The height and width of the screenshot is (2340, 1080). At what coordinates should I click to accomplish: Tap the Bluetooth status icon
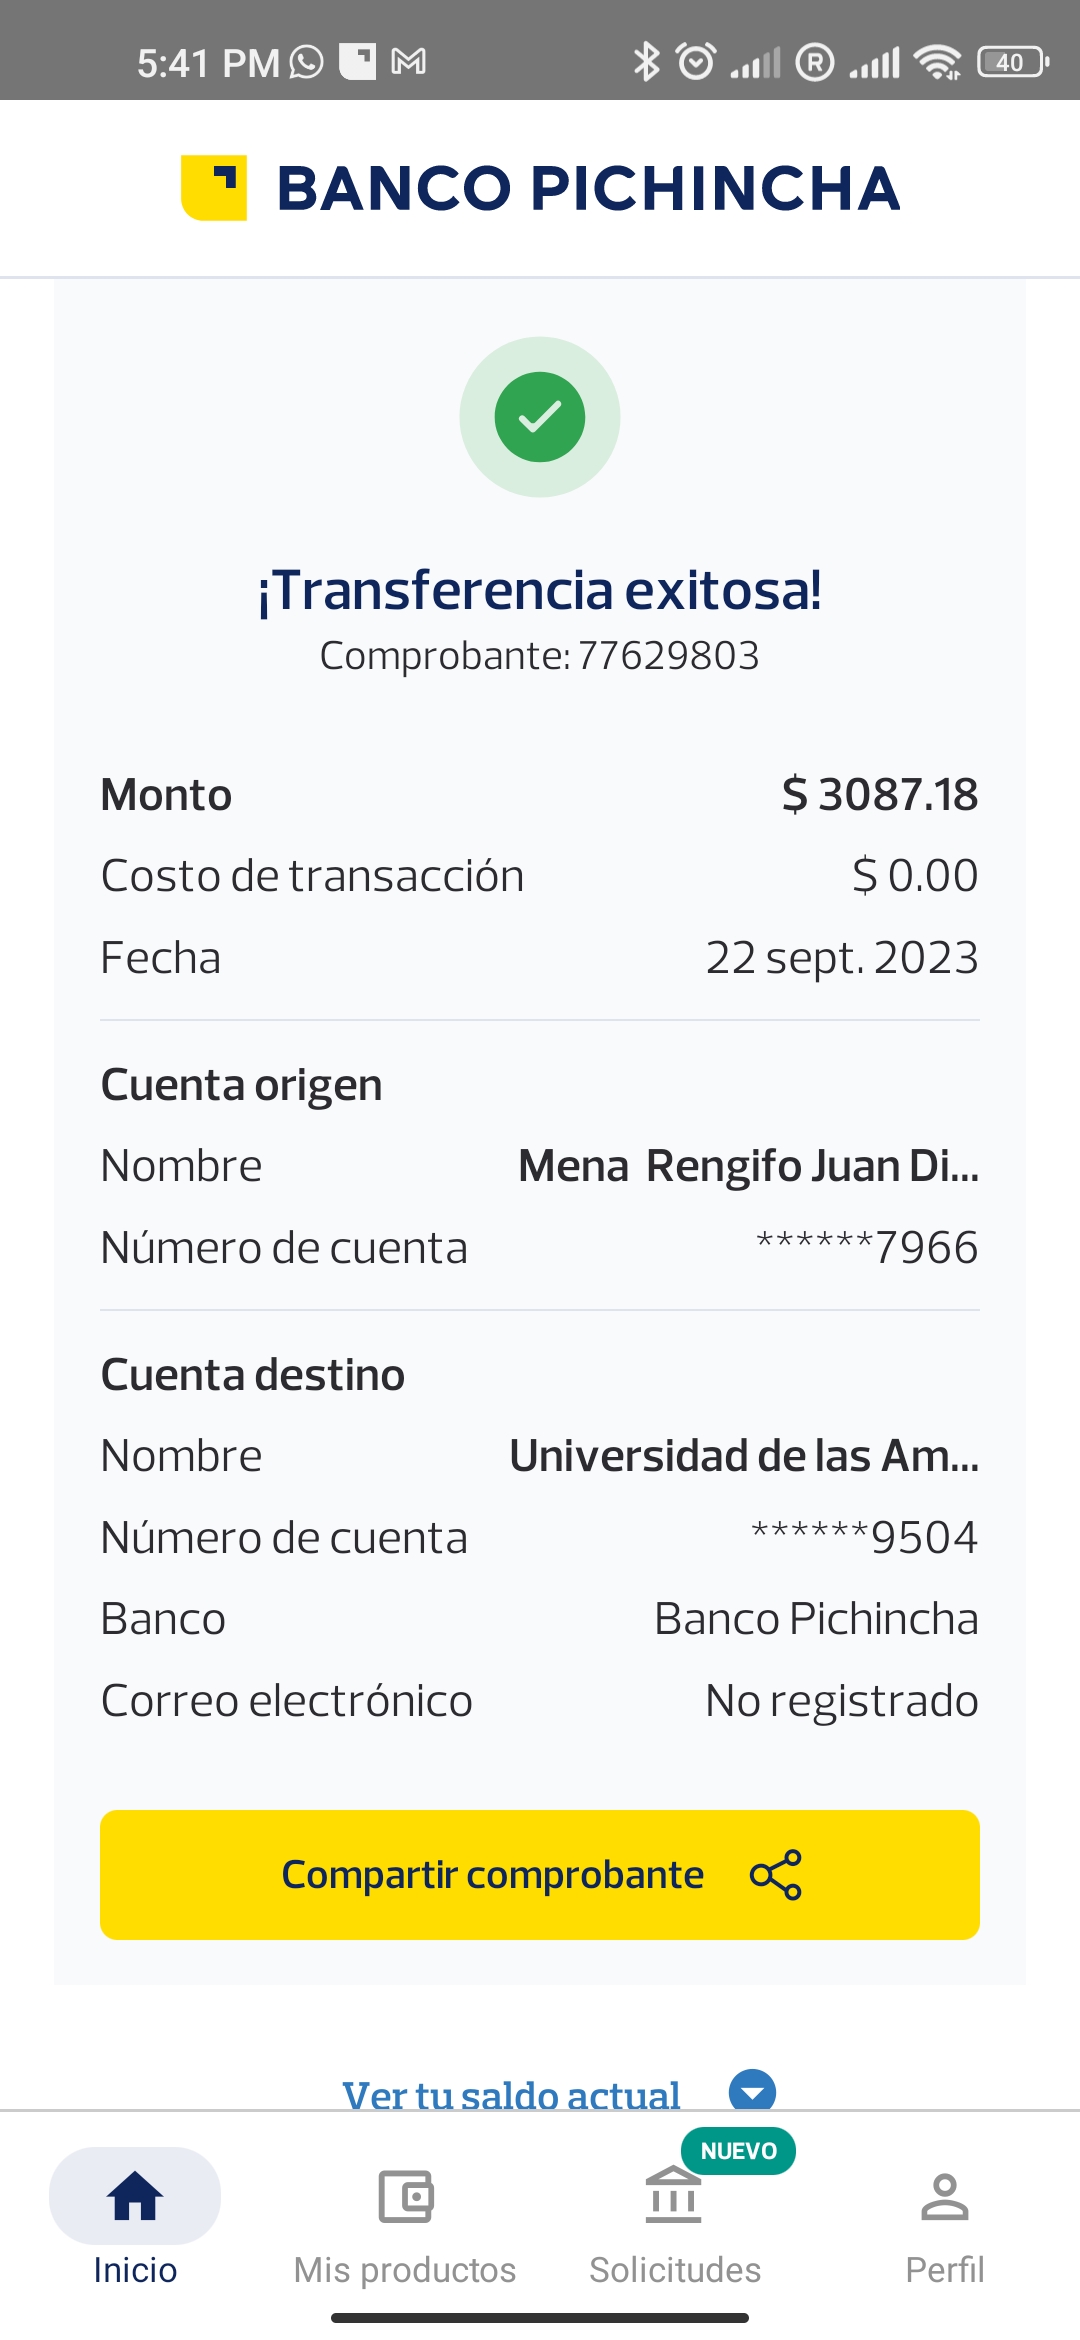coord(647,62)
